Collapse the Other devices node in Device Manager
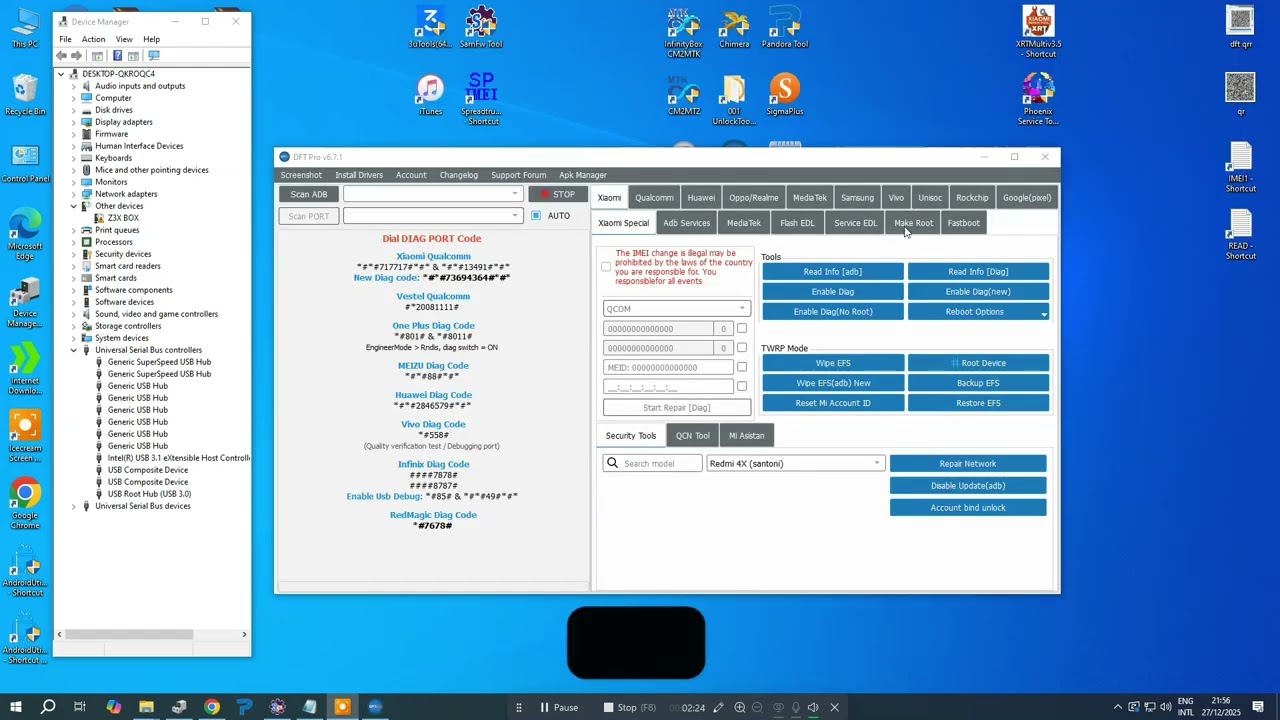The height and width of the screenshot is (720, 1280). pyautogui.click(x=73, y=206)
